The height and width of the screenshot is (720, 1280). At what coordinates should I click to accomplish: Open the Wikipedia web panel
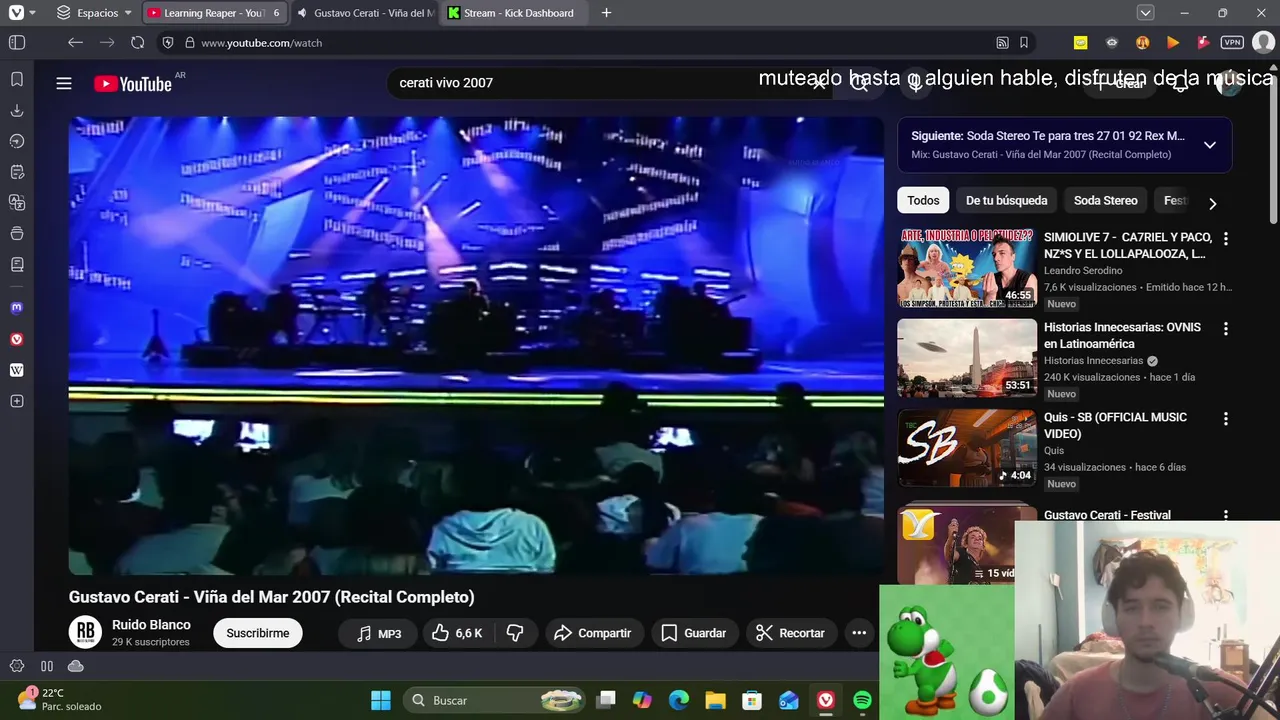click(17, 370)
